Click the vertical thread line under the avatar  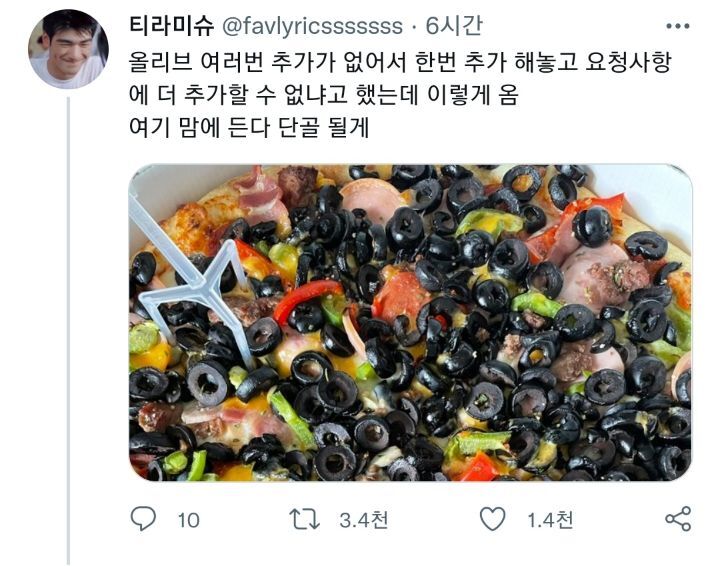68,331
